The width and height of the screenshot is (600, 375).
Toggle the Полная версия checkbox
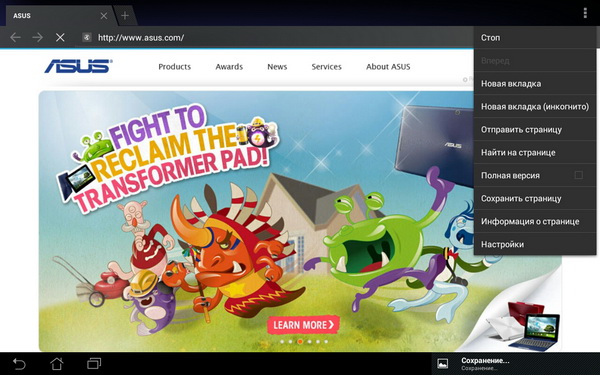(579, 175)
